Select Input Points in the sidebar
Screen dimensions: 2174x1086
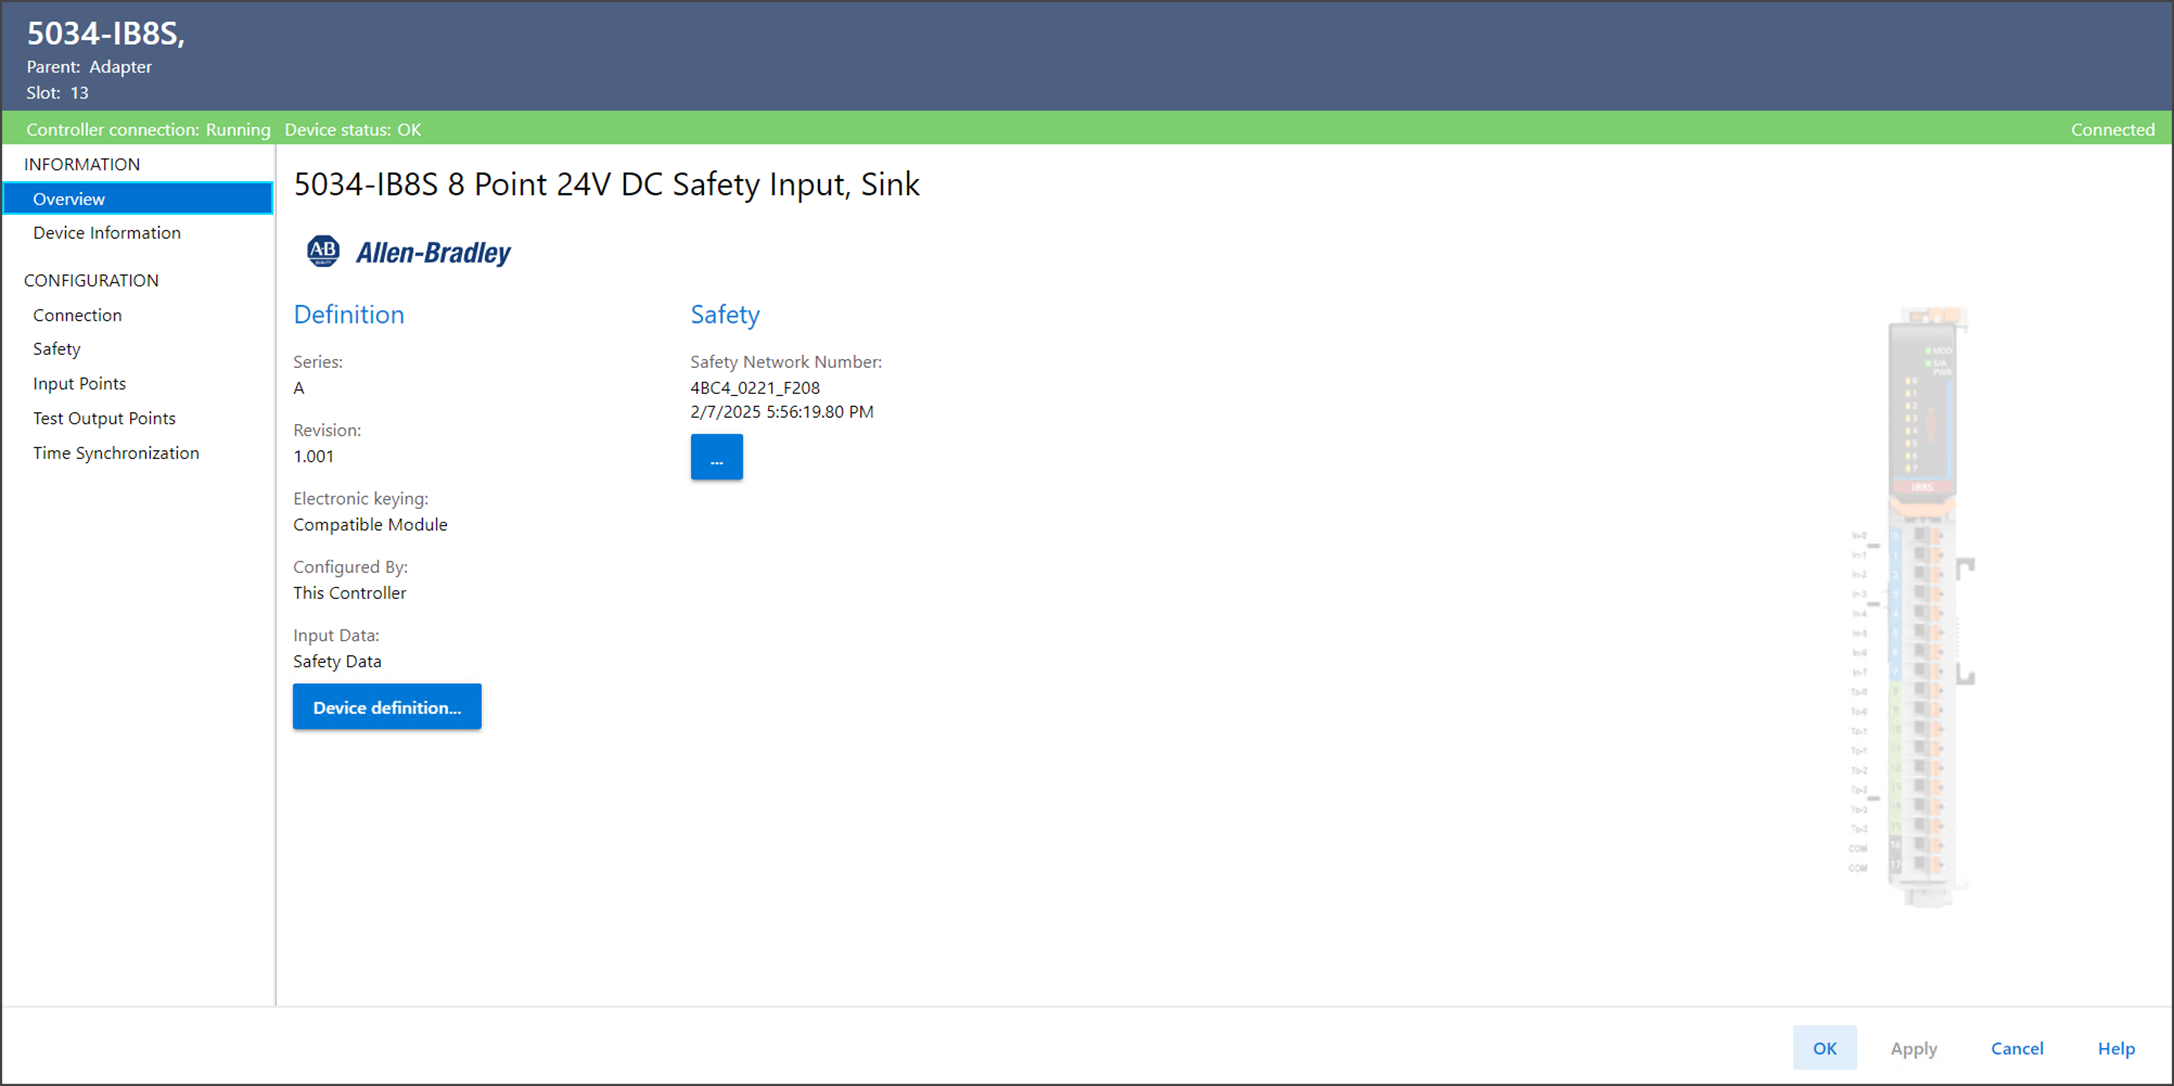point(79,384)
